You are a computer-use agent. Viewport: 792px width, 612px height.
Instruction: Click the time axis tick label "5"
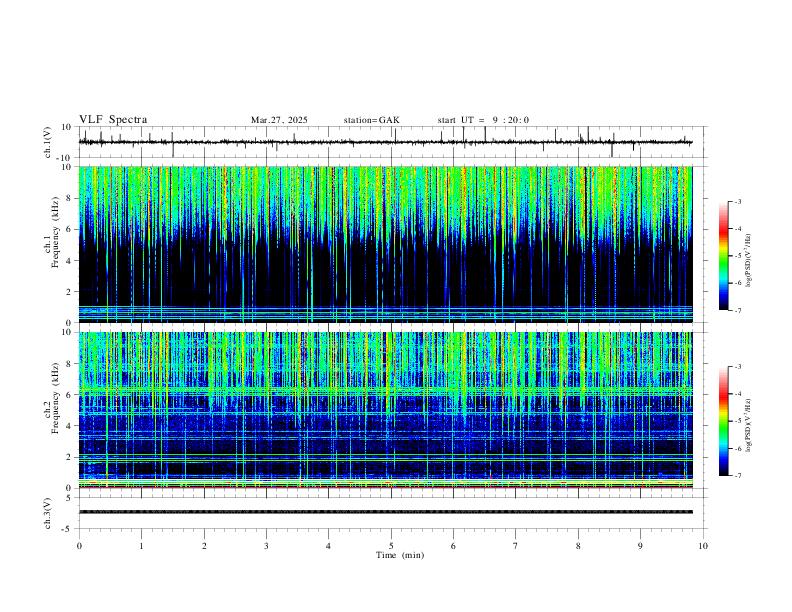(x=391, y=546)
